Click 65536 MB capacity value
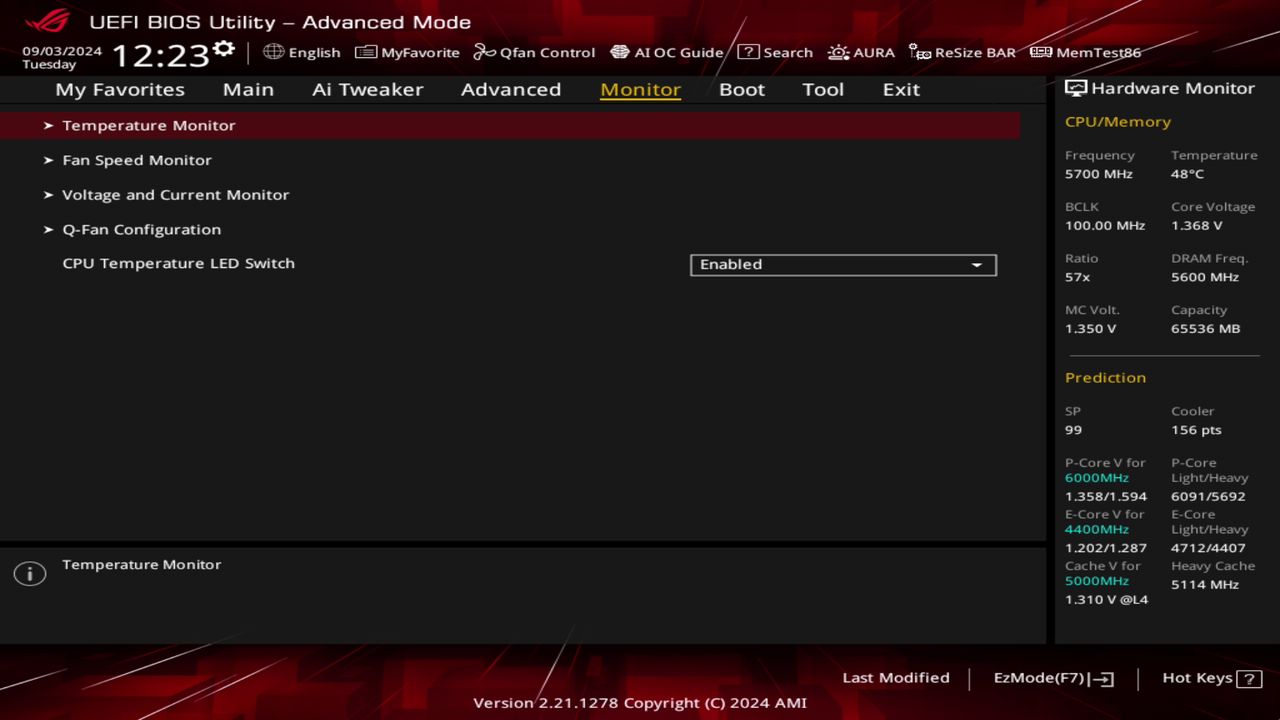Image resolution: width=1280 pixels, height=720 pixels. point(1205,329)
